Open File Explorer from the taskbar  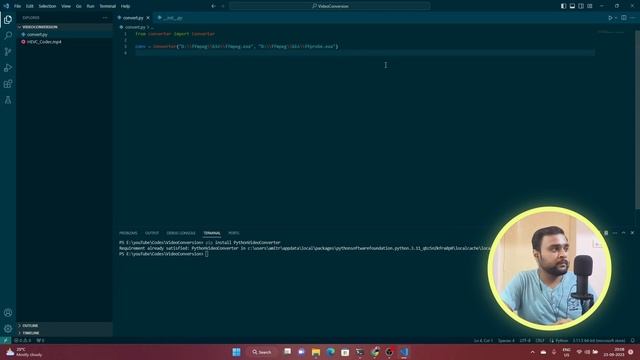316,352
